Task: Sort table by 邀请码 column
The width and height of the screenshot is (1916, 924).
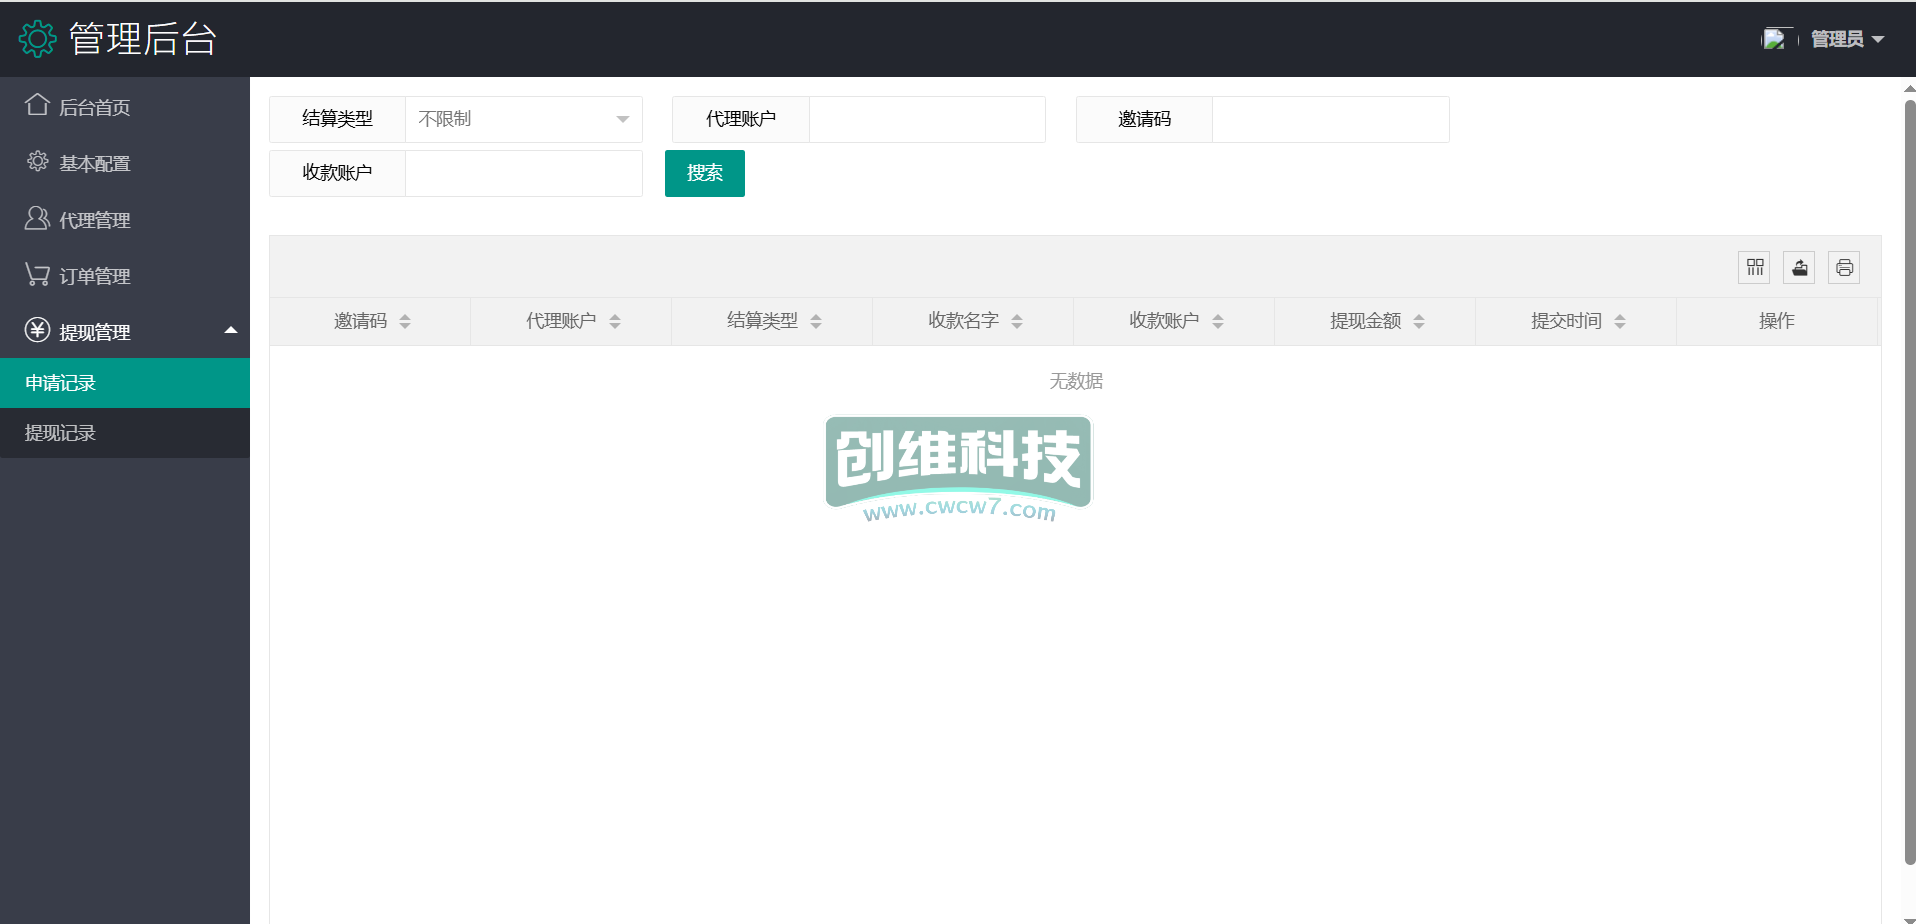Action: (x=405, y=321)
